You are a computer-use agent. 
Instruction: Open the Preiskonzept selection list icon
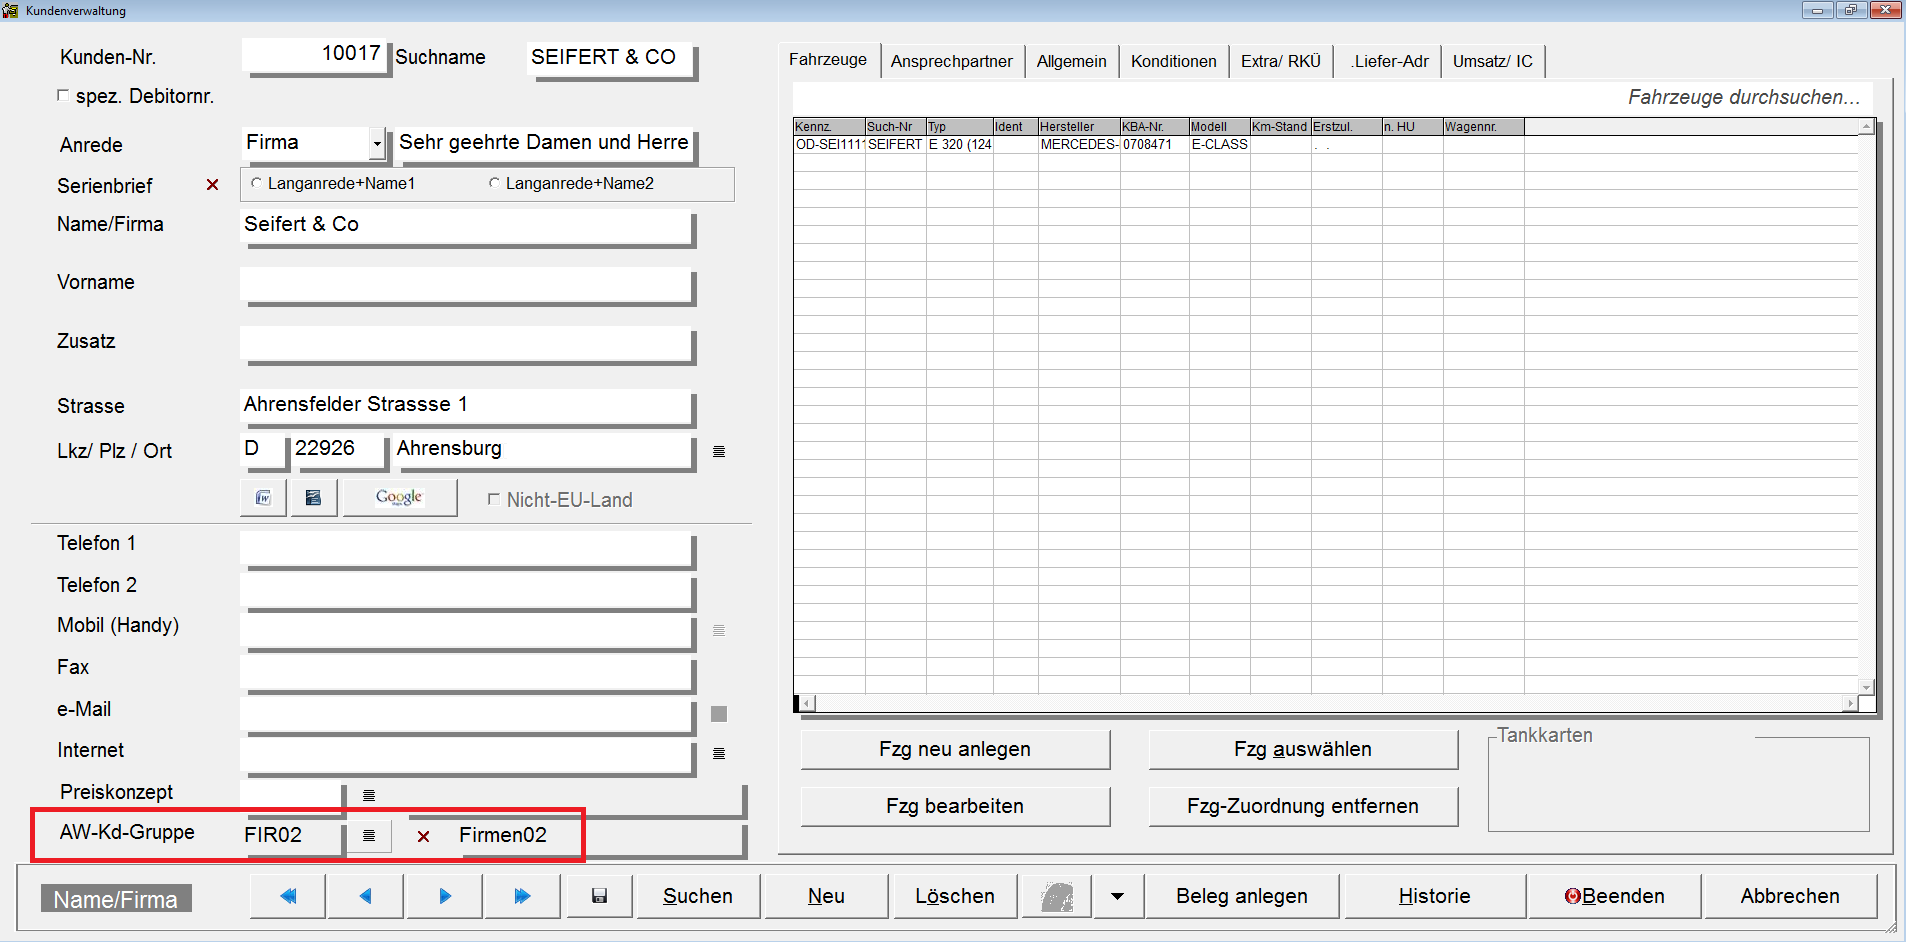(x=368, y=795)
